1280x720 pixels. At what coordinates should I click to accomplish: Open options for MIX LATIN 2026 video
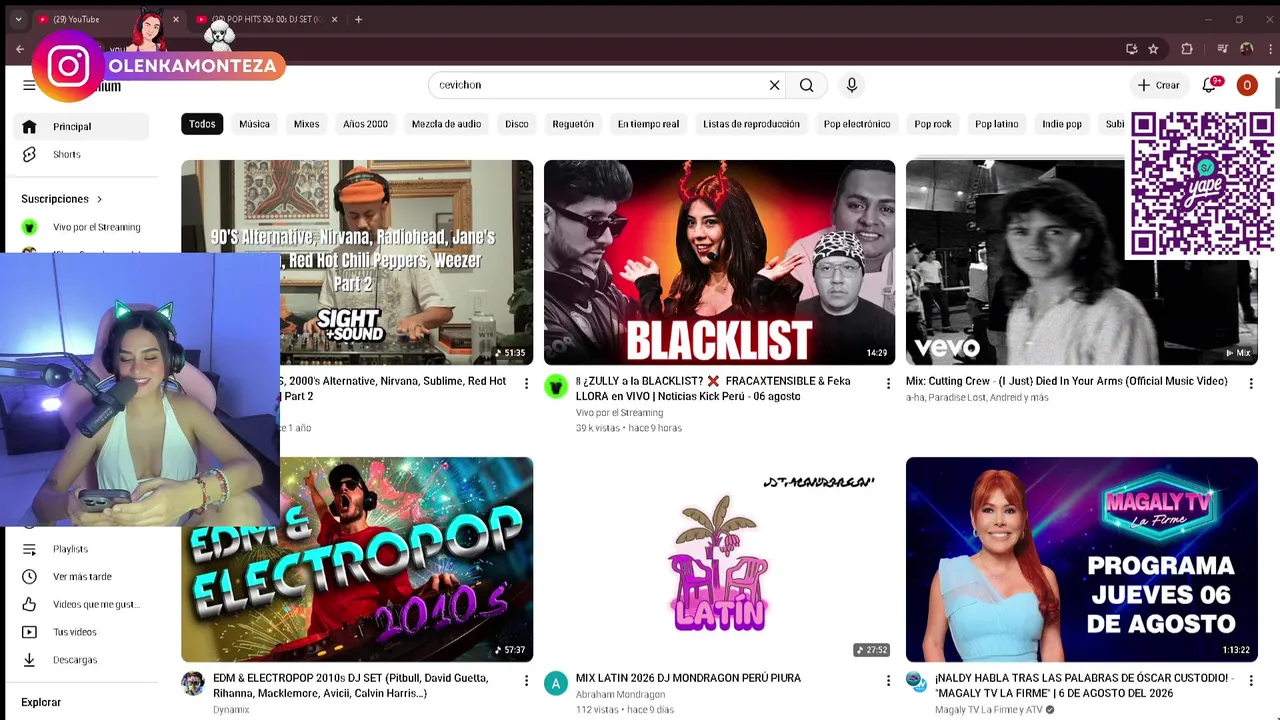click(888, 680)
